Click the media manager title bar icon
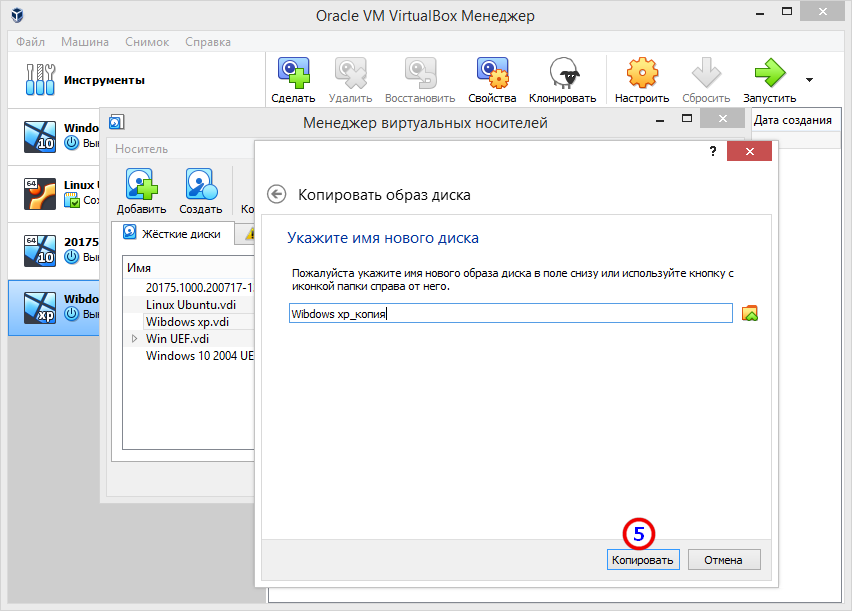The height and width of the screenshot is (611, 852). (117, 122)
